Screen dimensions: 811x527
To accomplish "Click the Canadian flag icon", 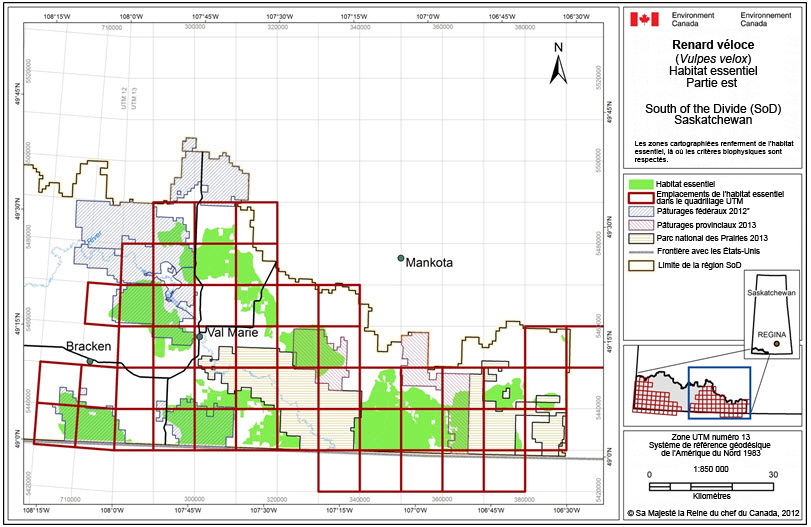I will 643,20.
